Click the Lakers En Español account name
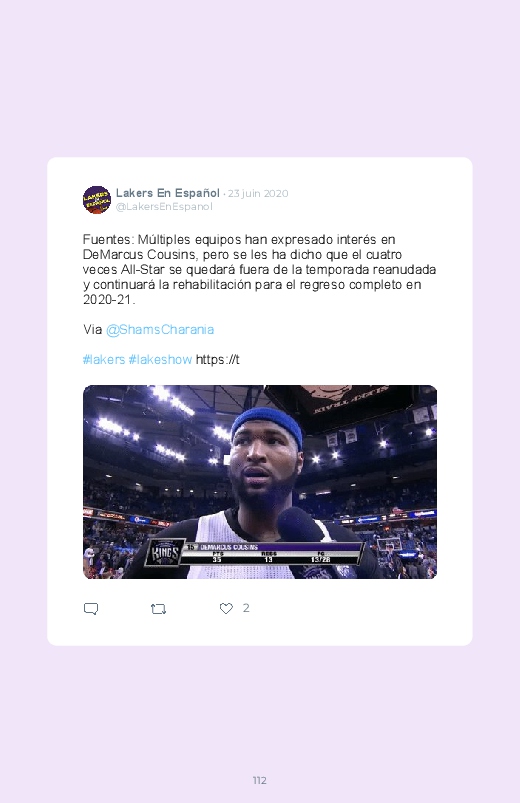Screen dimensions: 520x803 point(168,193)
